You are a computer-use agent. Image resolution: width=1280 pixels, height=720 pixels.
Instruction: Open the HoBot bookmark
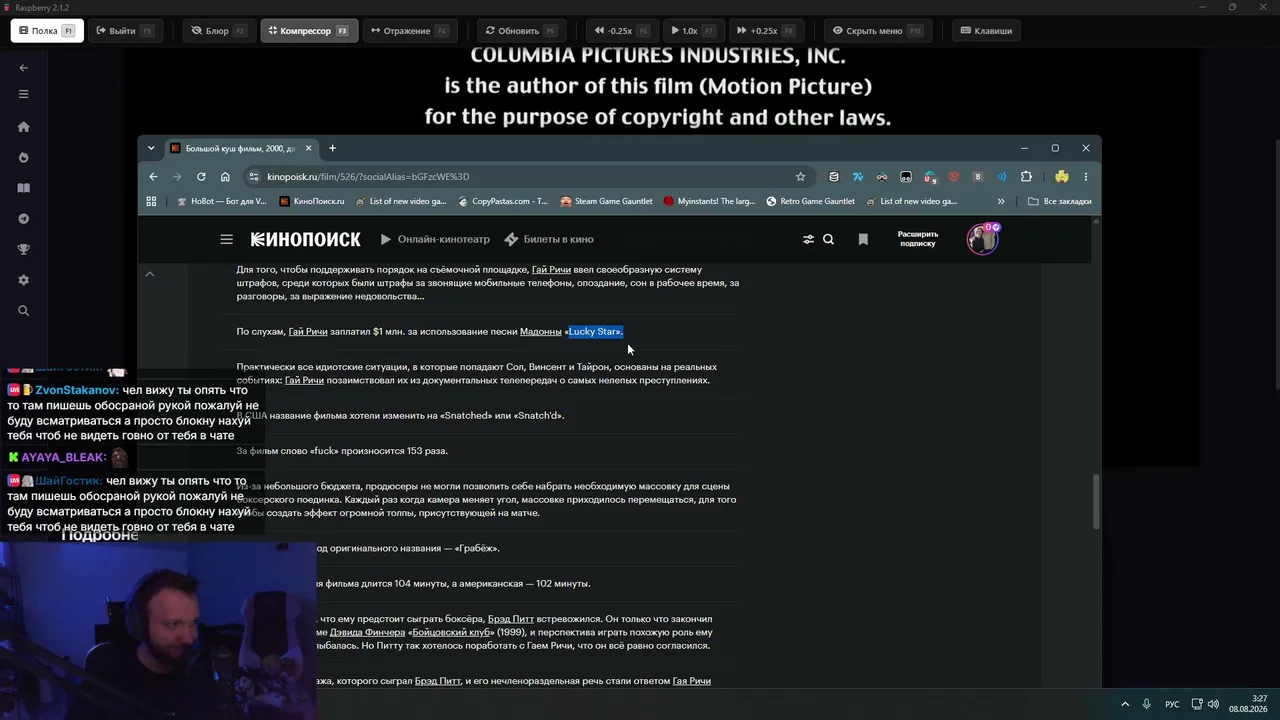[x=221, y=201]
